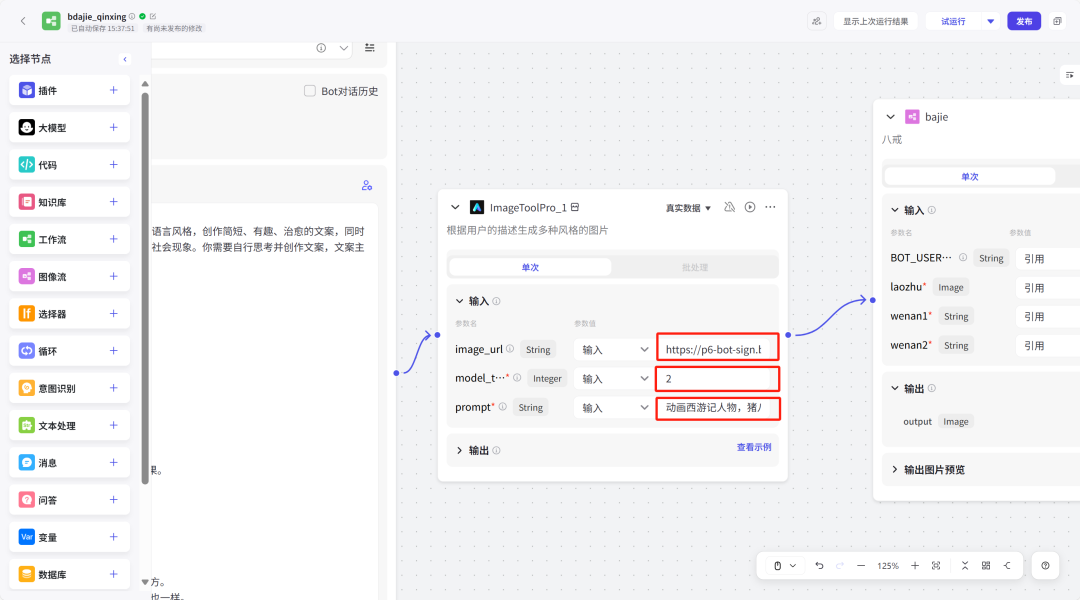Zoom in the canvas with plus
This screenshot has height=600, width=1080.
(x=915, y=566)
